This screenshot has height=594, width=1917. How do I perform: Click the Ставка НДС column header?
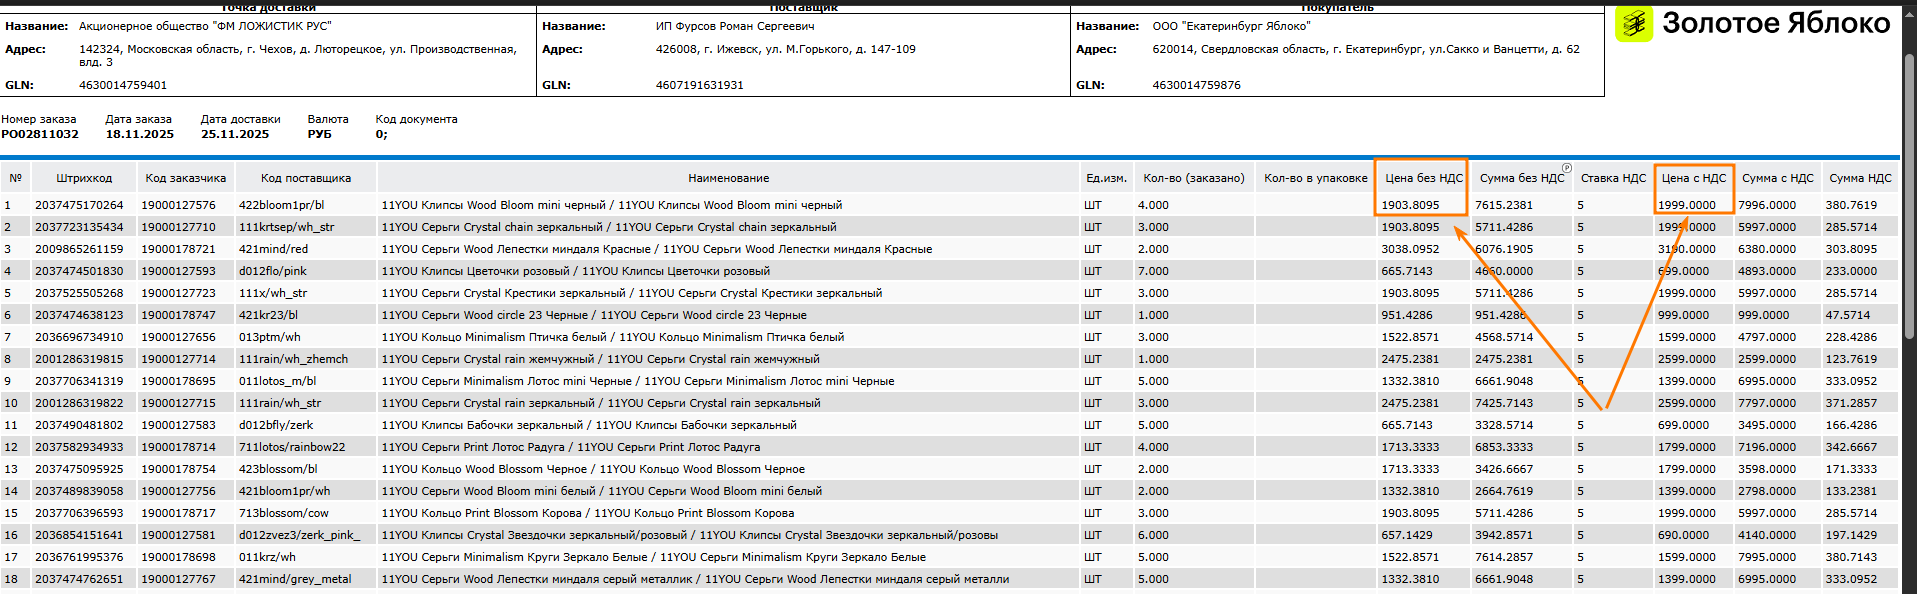(x=1613, y=178)
